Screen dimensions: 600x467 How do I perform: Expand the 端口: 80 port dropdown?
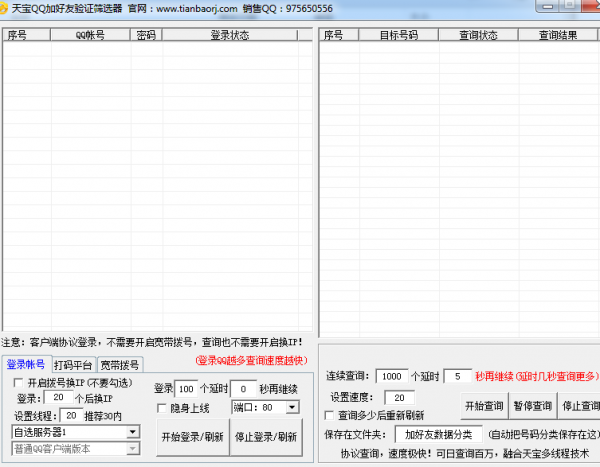(291, 408)
